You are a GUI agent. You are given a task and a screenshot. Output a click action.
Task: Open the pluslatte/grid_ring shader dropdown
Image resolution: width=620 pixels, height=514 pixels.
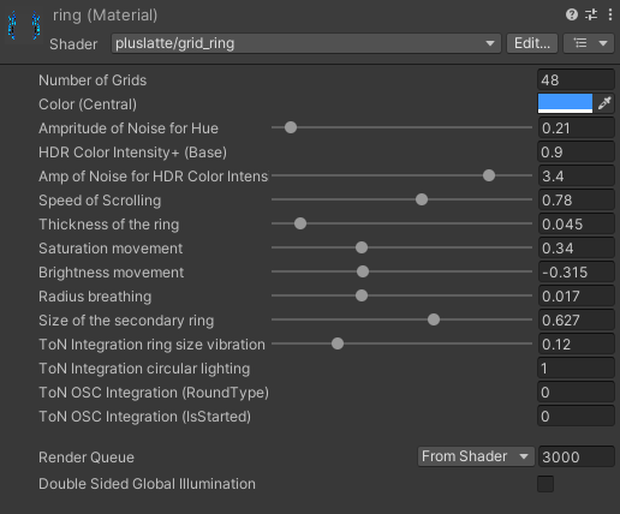[x=306, y=43]
